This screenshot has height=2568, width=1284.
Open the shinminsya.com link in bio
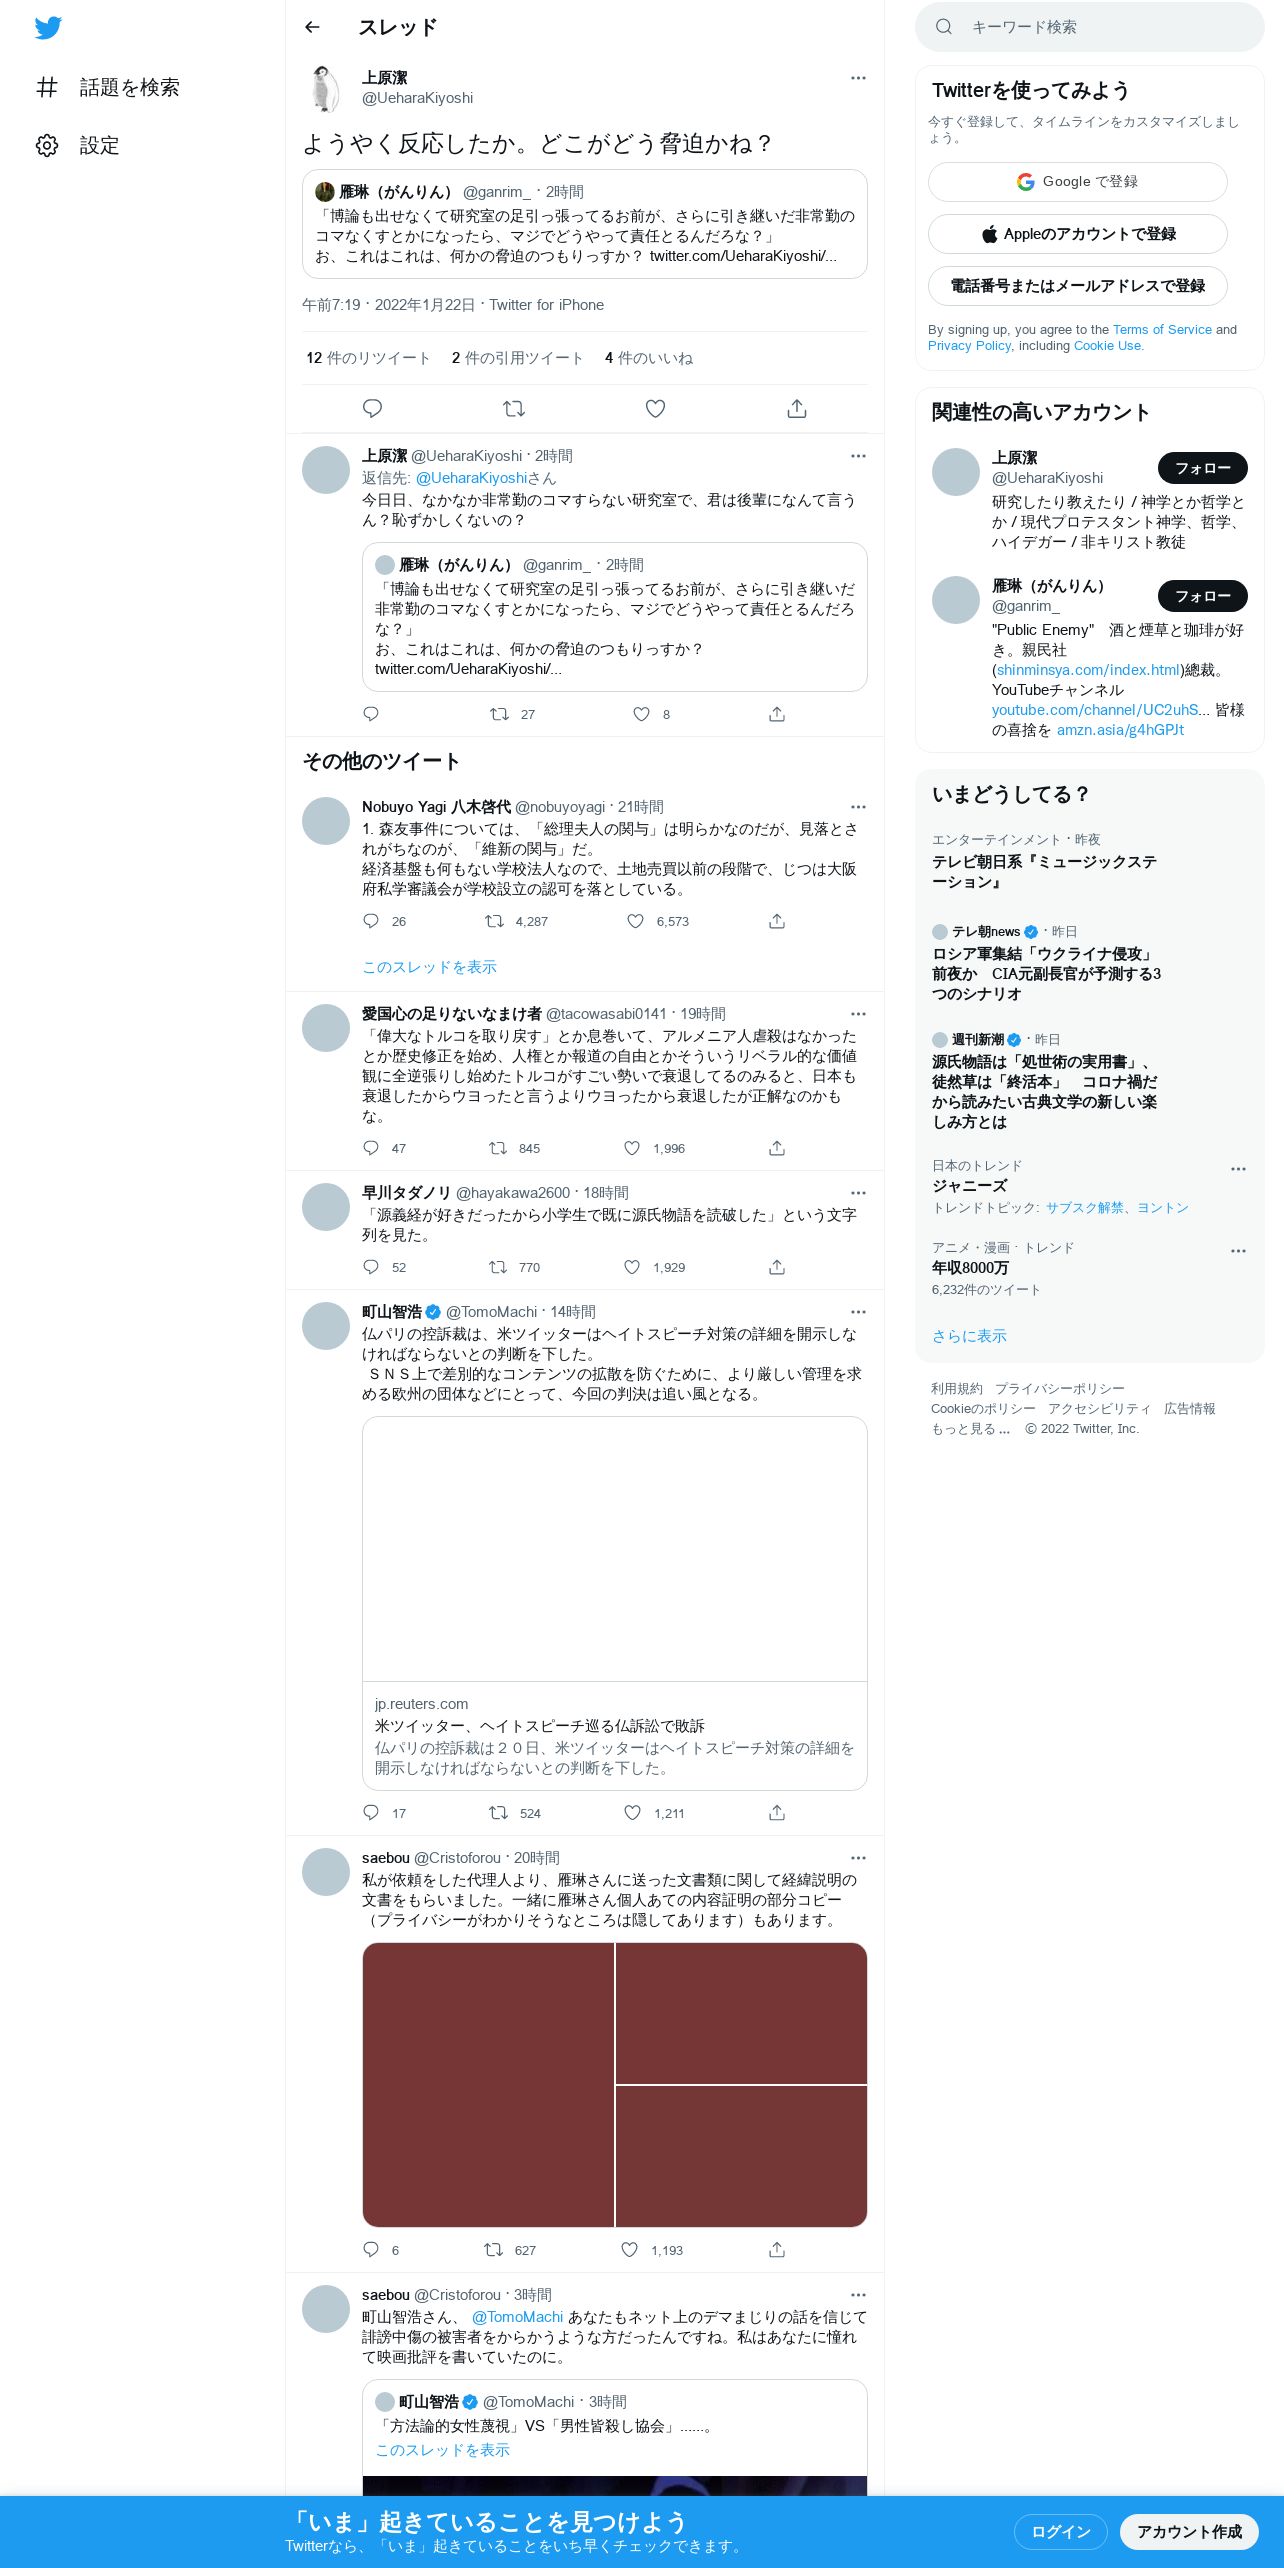1088,670
